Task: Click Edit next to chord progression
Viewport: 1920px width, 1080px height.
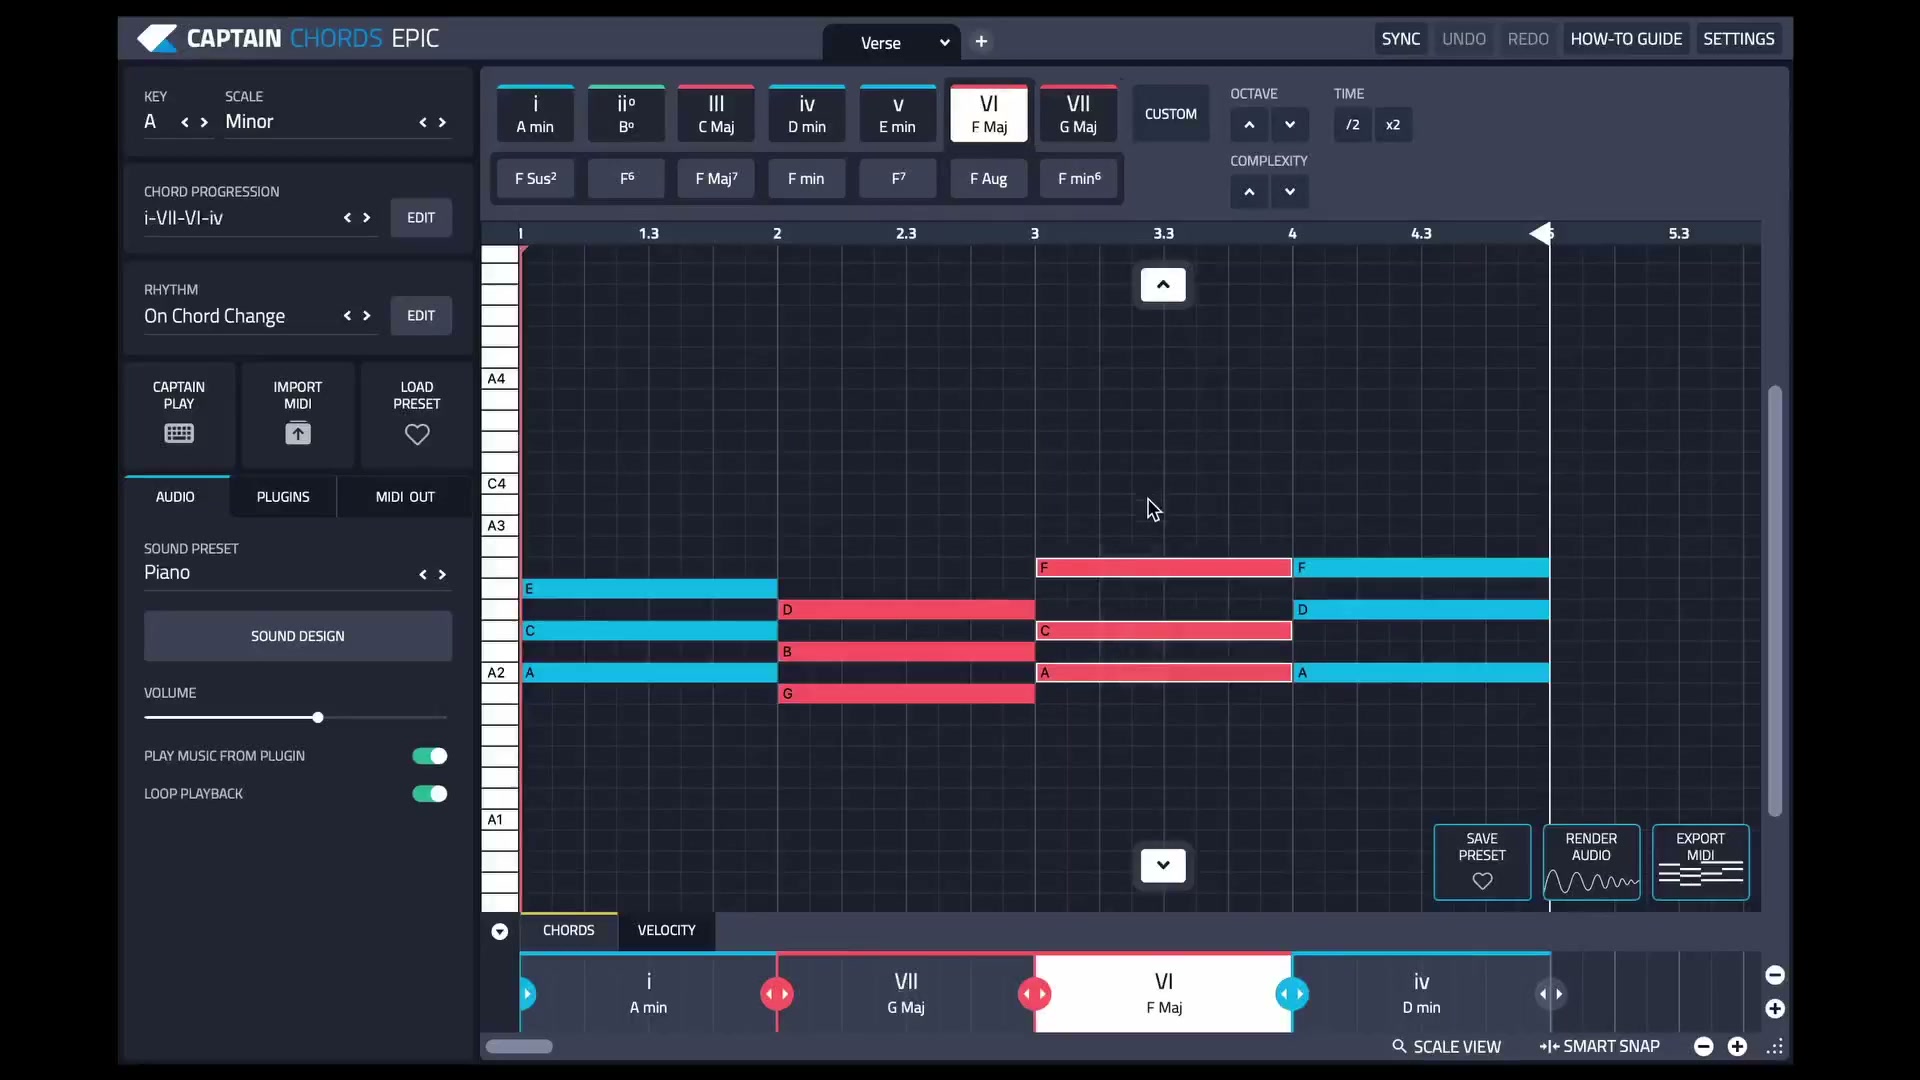Action: [x=421, y=217]
